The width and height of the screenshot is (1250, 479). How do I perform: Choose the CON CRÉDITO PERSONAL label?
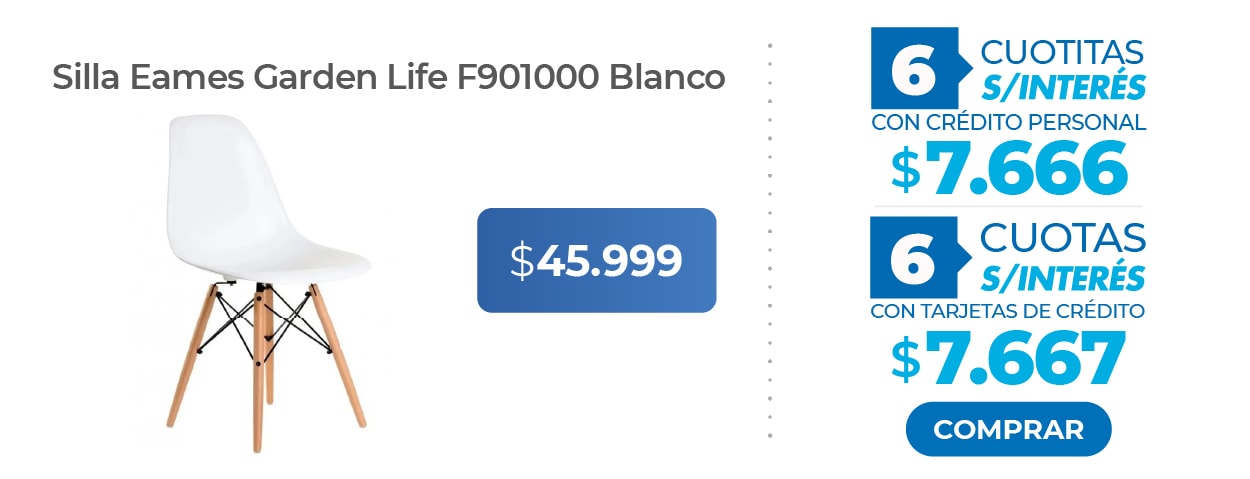tap(1008, 123)
